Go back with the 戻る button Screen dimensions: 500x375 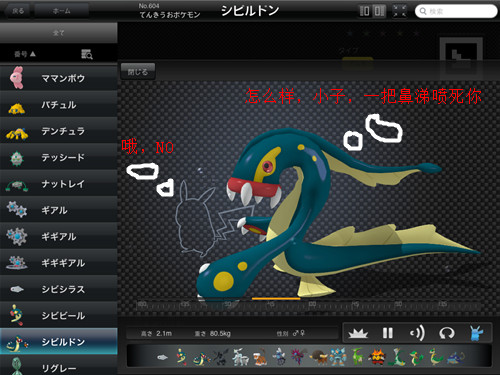(18, 11)
